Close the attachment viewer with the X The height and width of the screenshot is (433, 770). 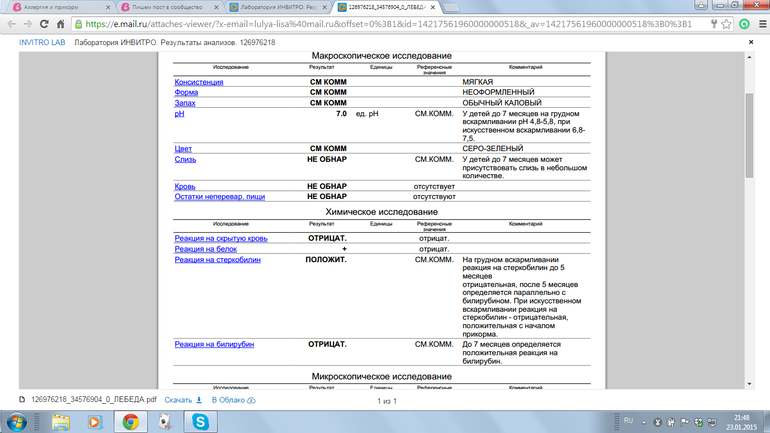tap(751, 43)
